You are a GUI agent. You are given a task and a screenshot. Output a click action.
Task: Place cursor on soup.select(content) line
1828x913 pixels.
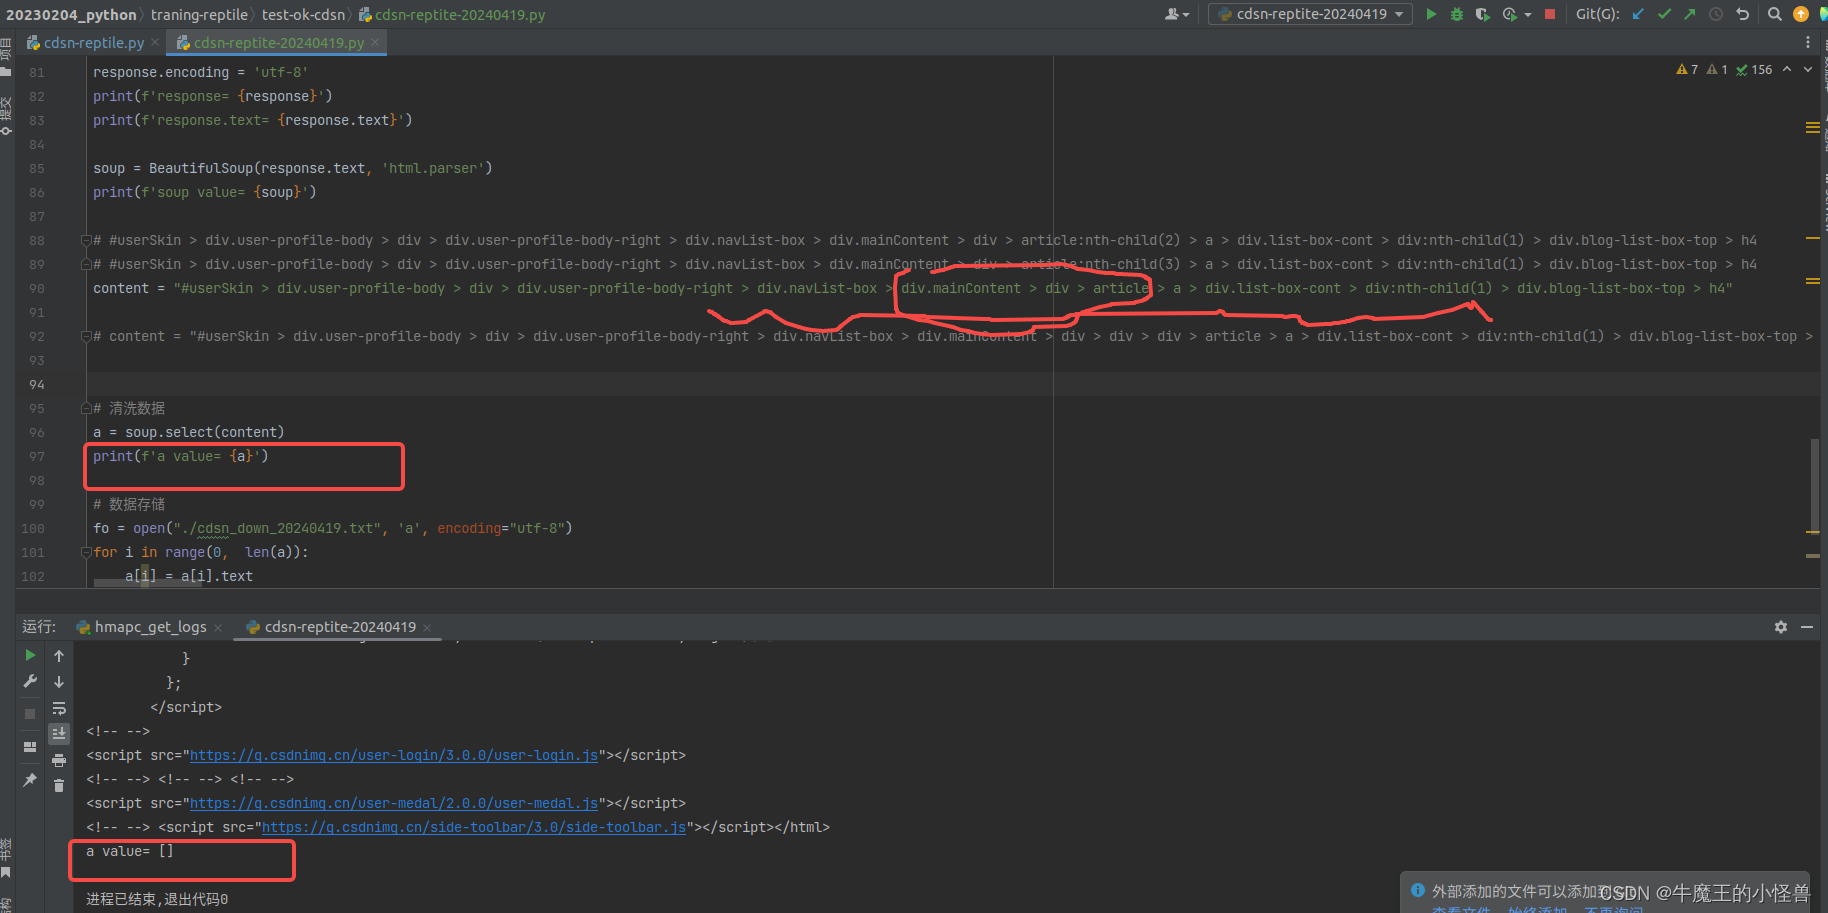(x=189, y=432)
